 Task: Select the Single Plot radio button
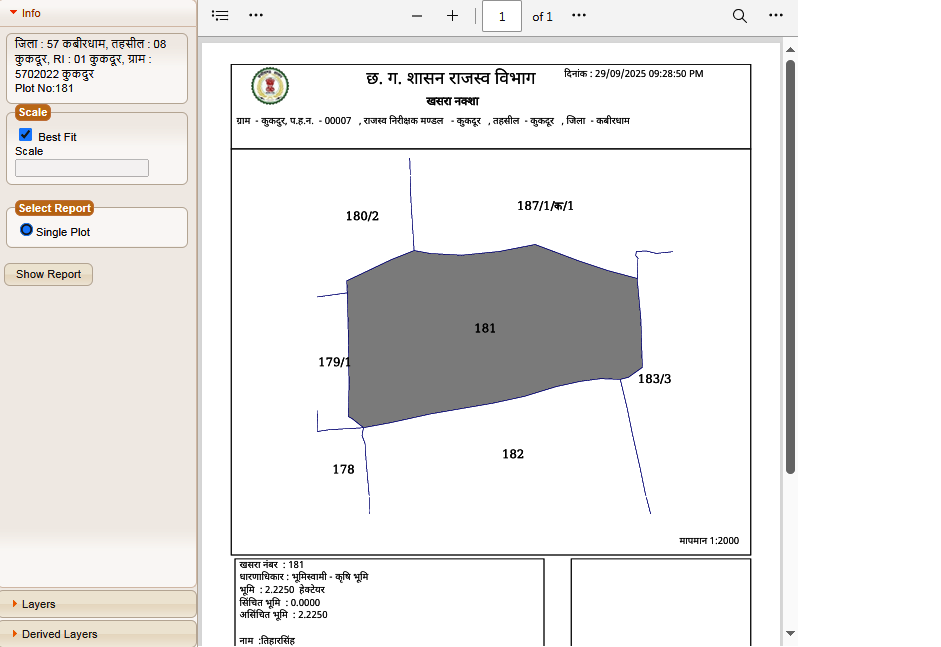pos(27,230)
